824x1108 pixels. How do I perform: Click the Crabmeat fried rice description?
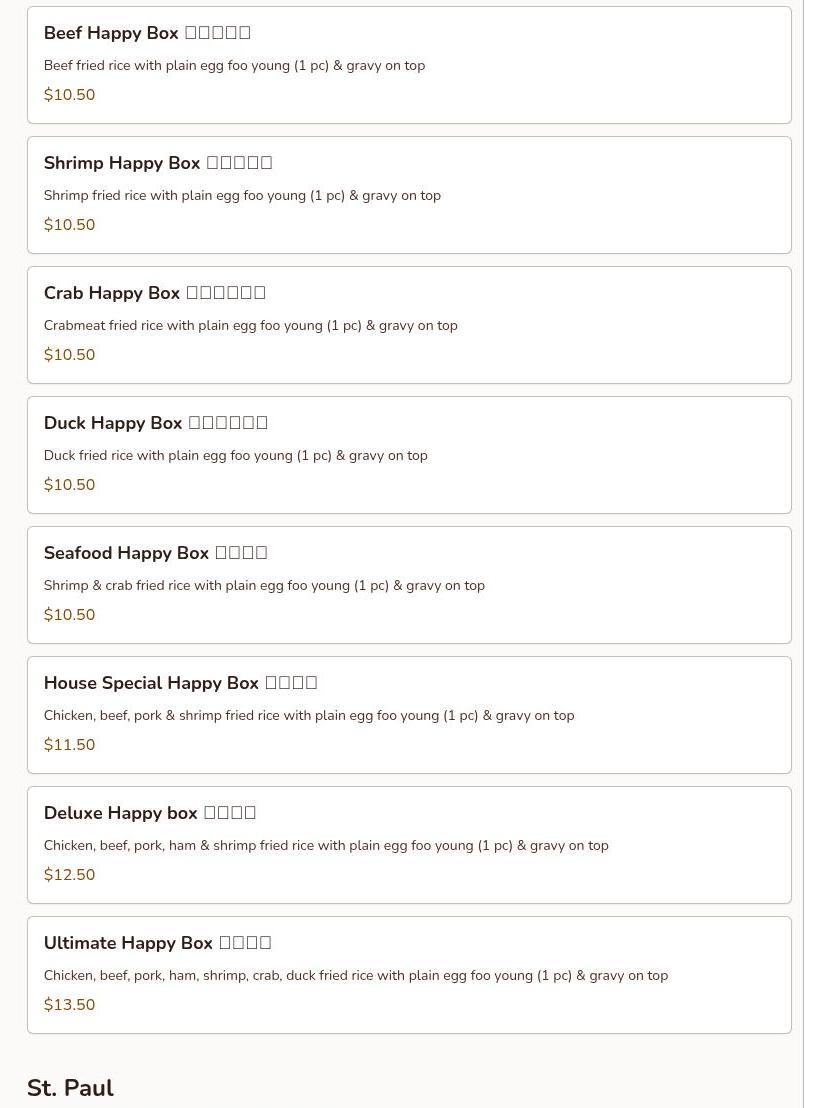coord(251,326)
